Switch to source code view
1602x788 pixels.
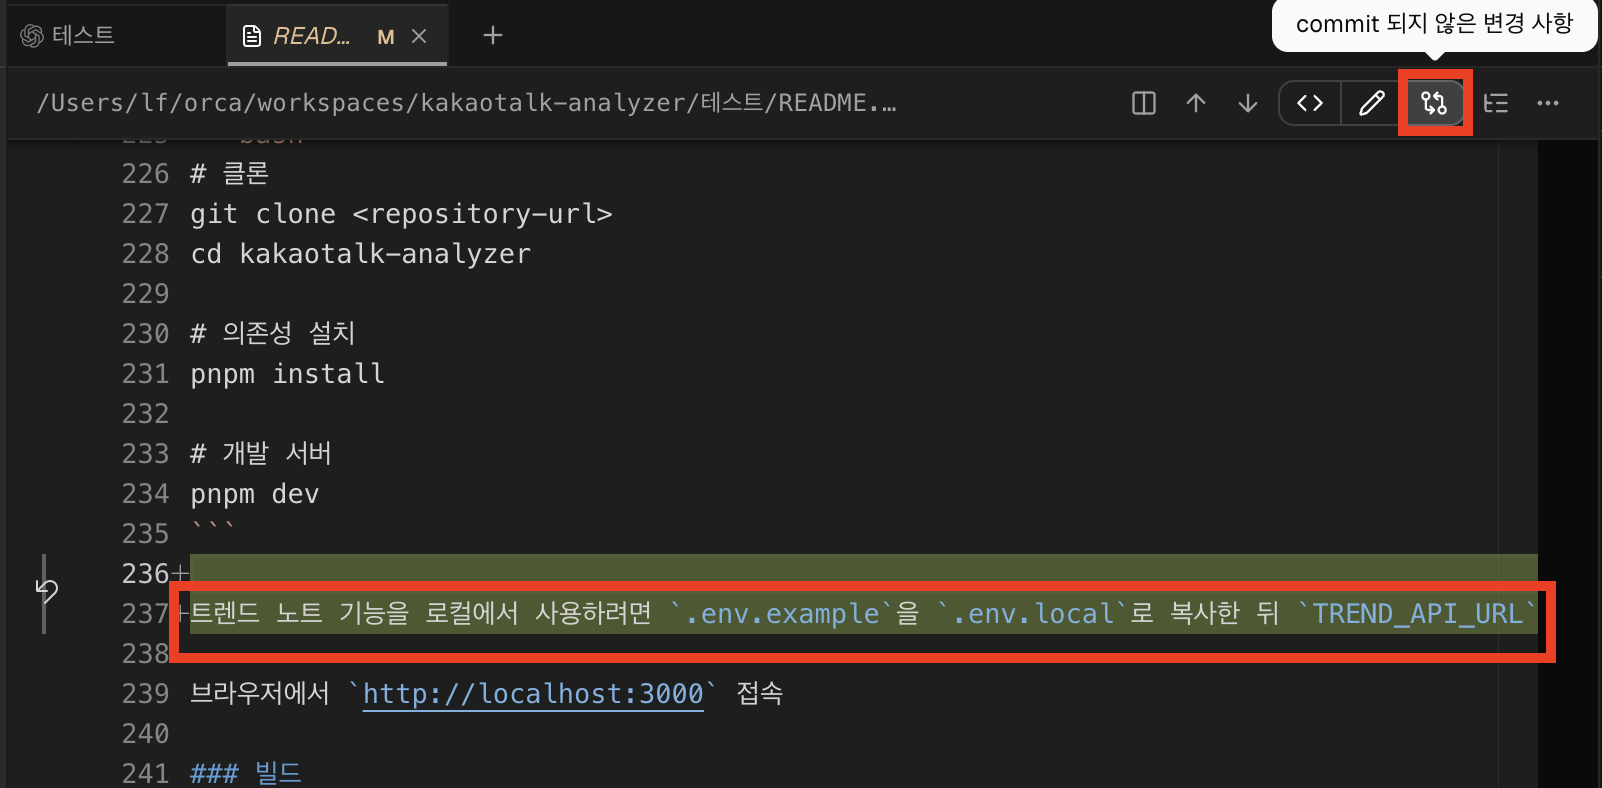coord(1310,103)
